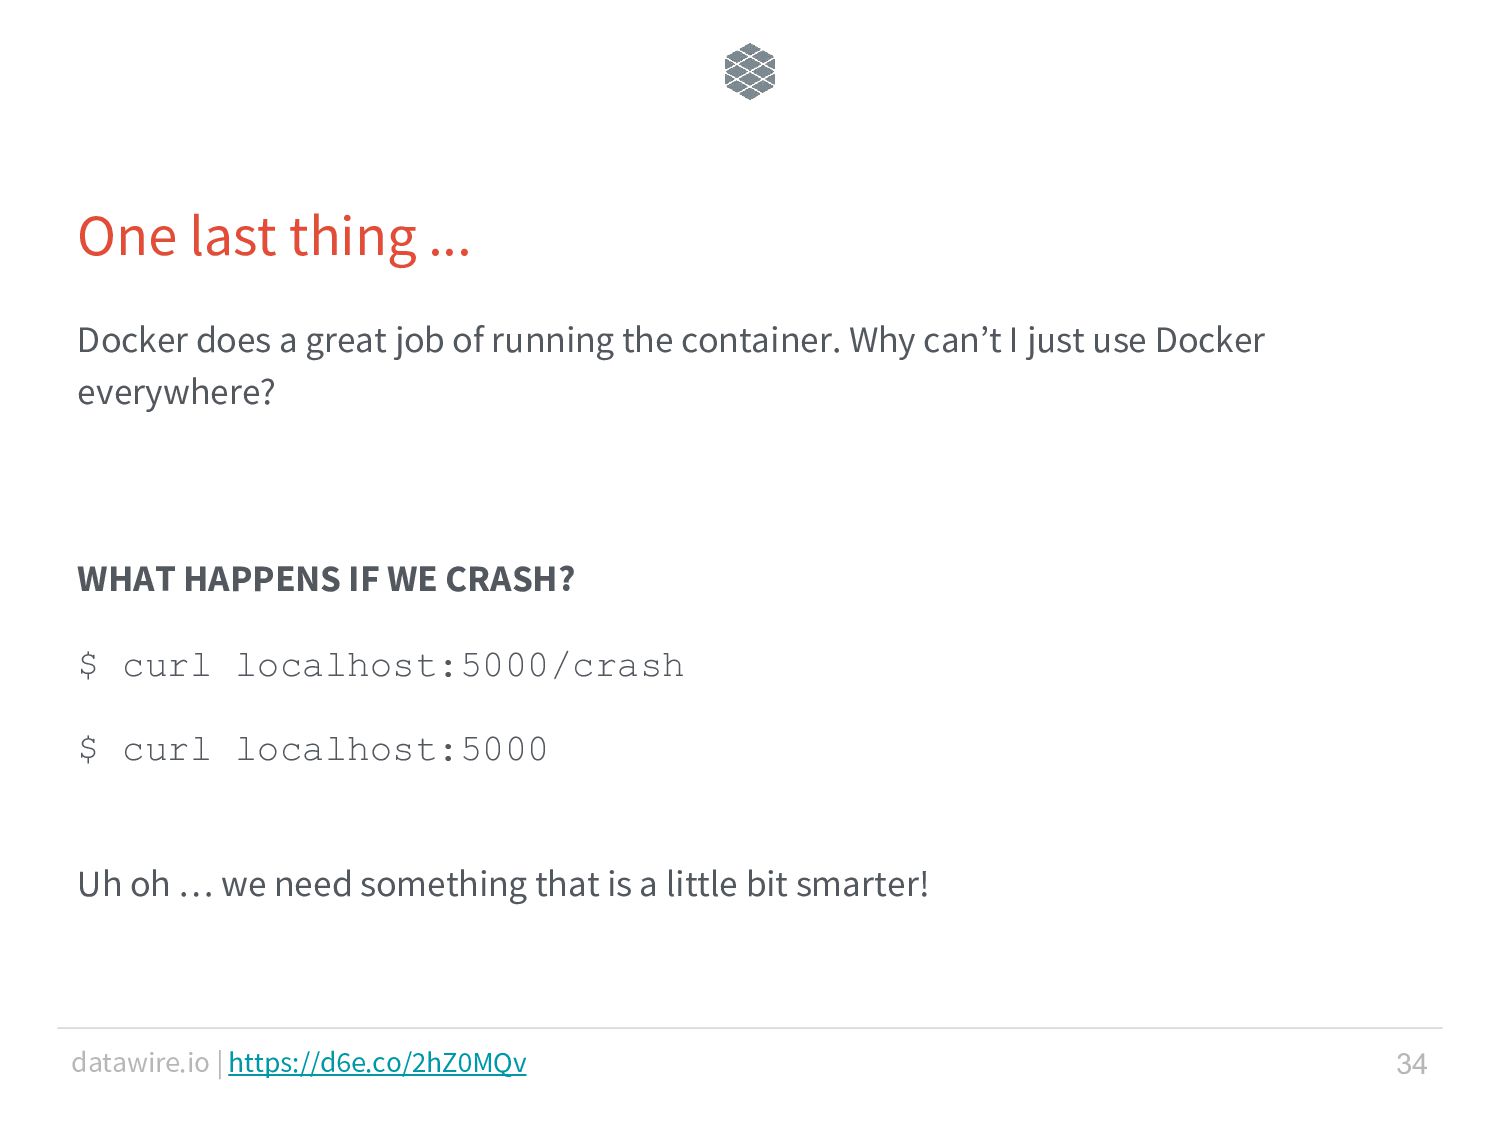The width and height of the screenshot is (1500, 1125).
Task: Click the datawire.io footer text
Action: click(140, 1062)
